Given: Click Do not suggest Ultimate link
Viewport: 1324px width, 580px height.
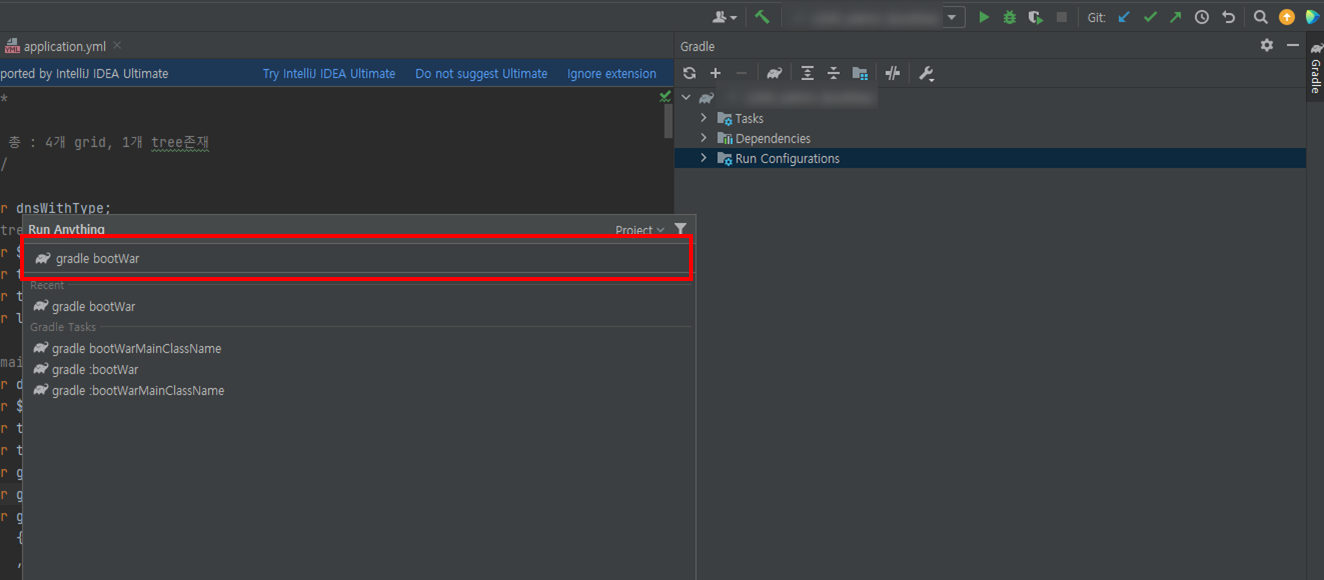Looking at the screenshot, I should [x=481, y=73].
